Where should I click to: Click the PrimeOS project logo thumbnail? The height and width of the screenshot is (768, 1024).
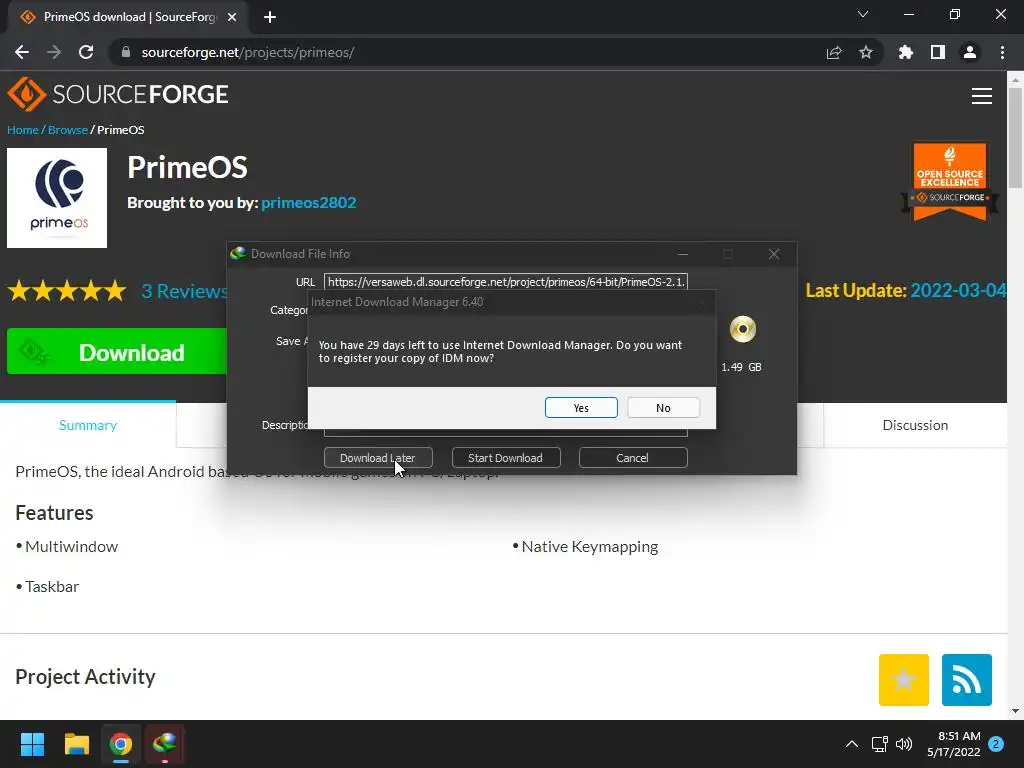(x=57, y=198)
